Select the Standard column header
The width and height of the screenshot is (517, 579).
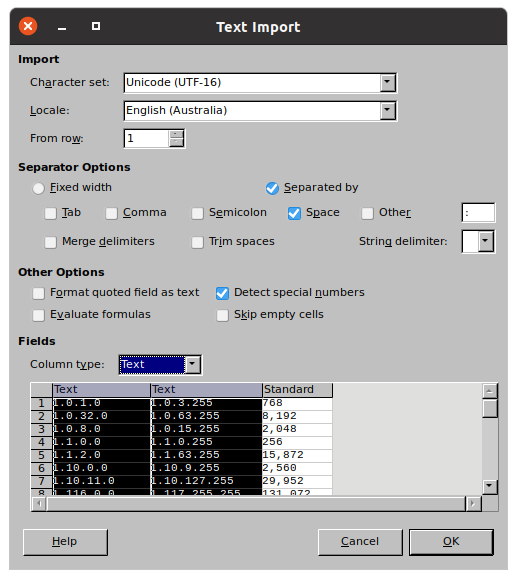(297, 390)
